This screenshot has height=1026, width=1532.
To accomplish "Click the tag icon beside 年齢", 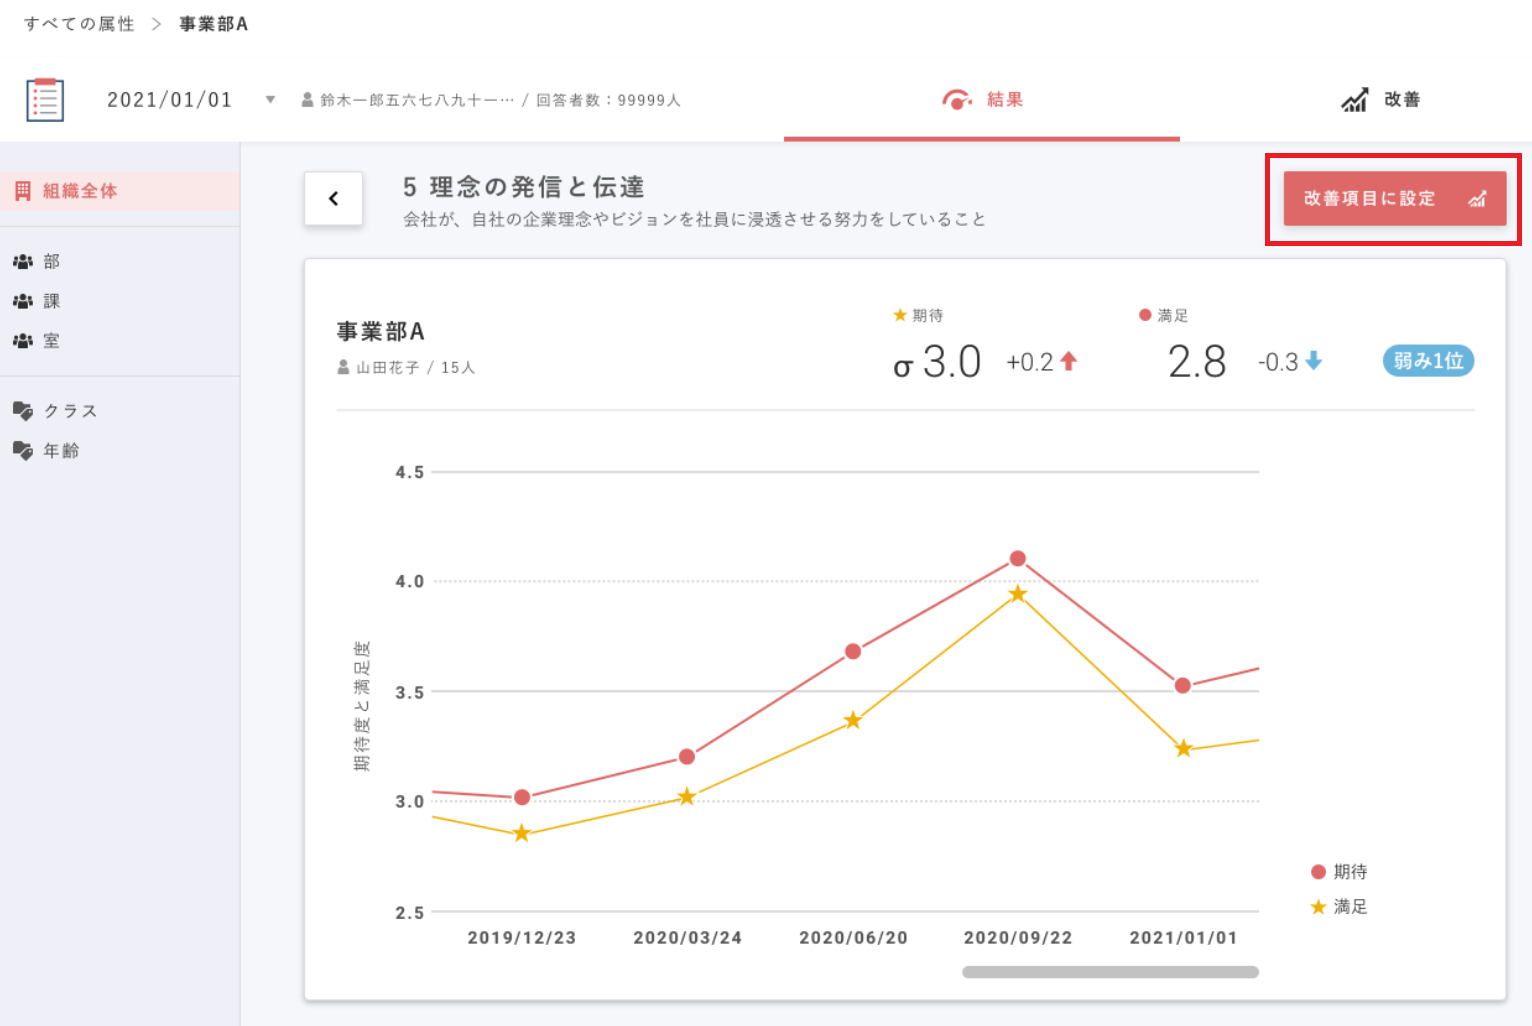I will (x=23, y=451).
